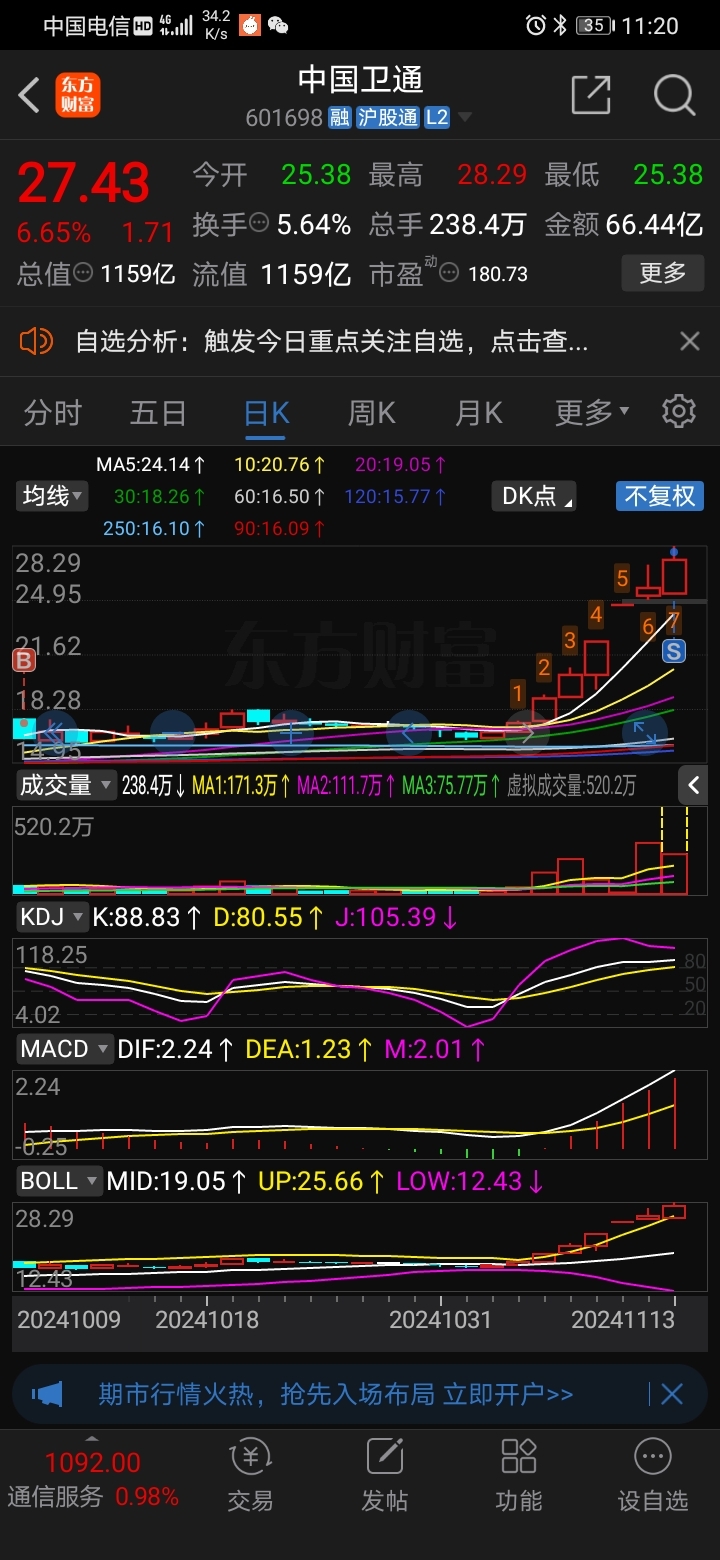The height and width of the screenshot is (1560, 720).
Task: Select the 日K tab
Action: [266, 412]
